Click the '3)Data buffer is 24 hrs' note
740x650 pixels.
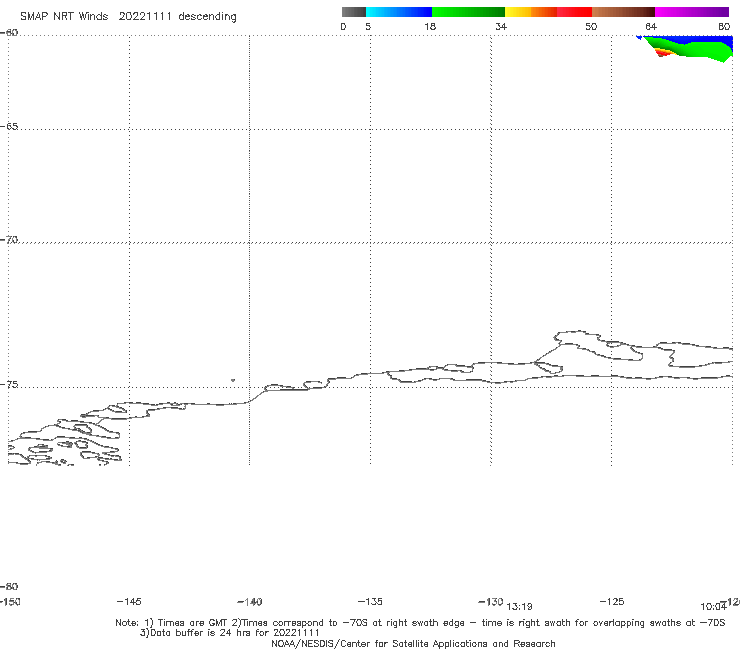click(230, 633)
